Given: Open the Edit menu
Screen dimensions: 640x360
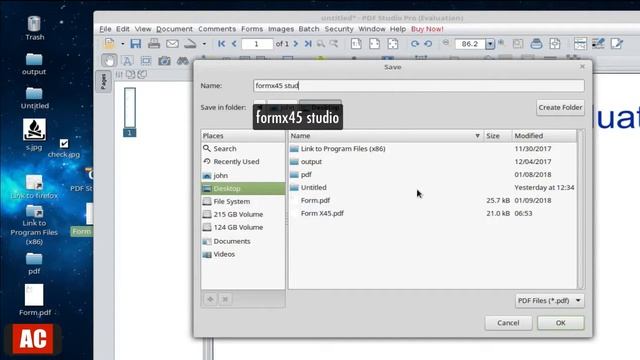Looking at the screenshot, I should click(x=122, y=29).
